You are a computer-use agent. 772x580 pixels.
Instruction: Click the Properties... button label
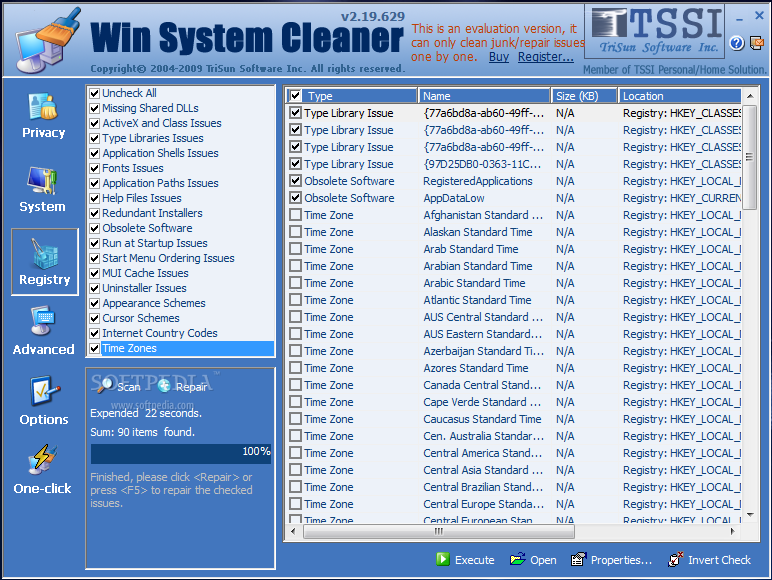click(x=621, y=560)
